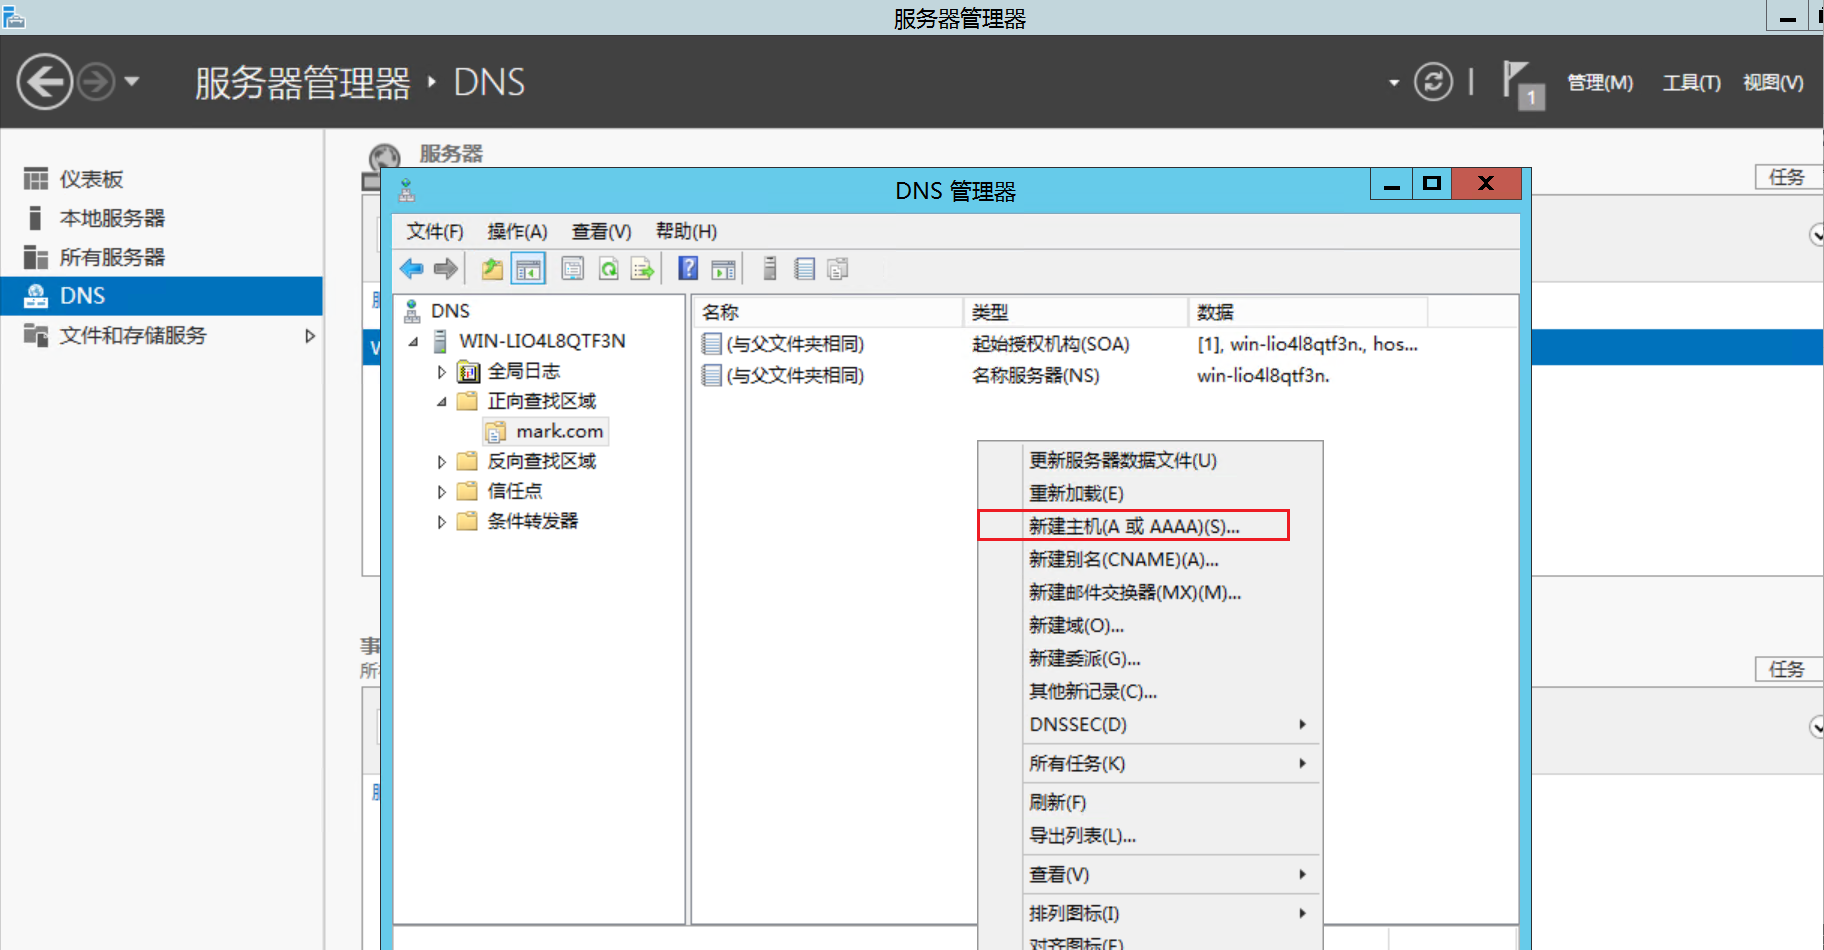1824x950 pixels.
Task: Open the notifications flag in Server Manager
Action: tap(1522, 84)
